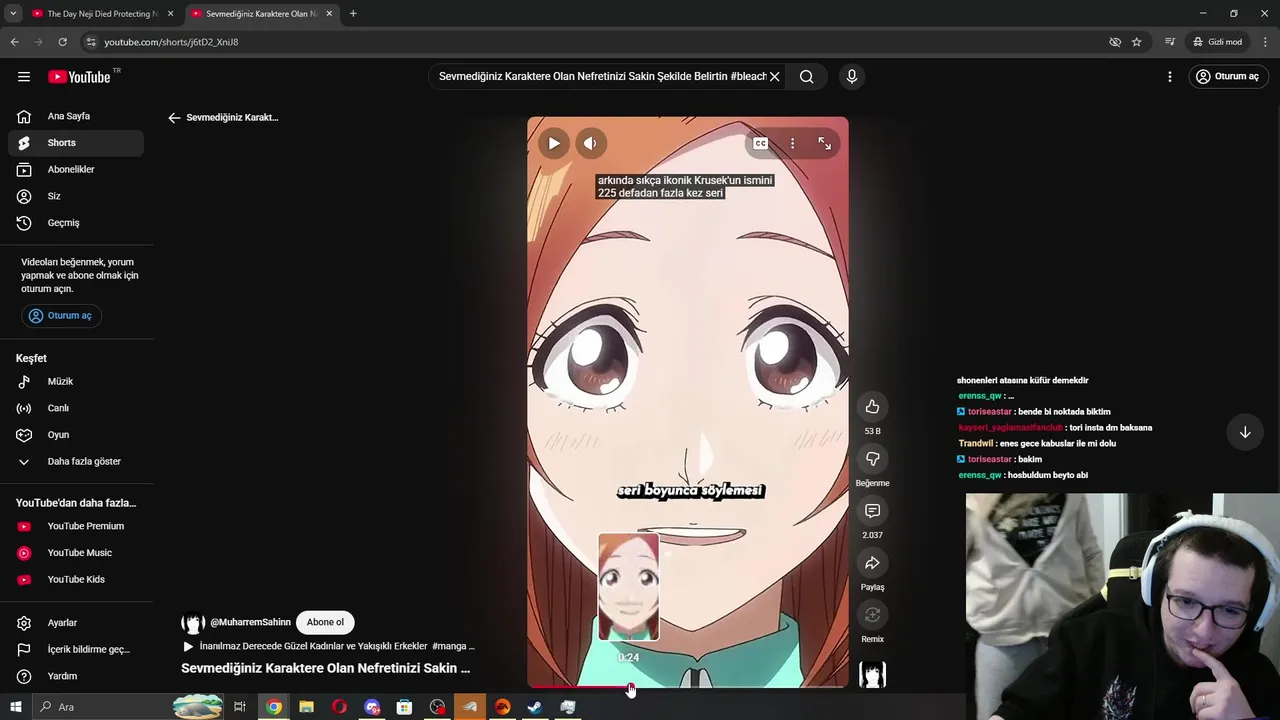Open Discord from the taskbar
This screenshot has width=1280, height=720.
click(372, 707)
